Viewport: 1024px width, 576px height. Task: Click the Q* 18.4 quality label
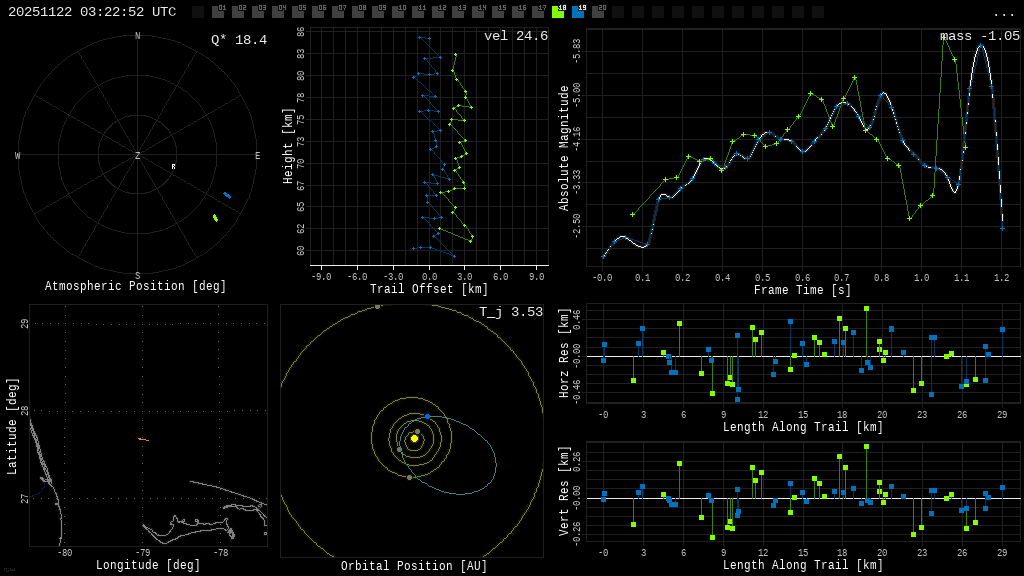coord(238,40)
